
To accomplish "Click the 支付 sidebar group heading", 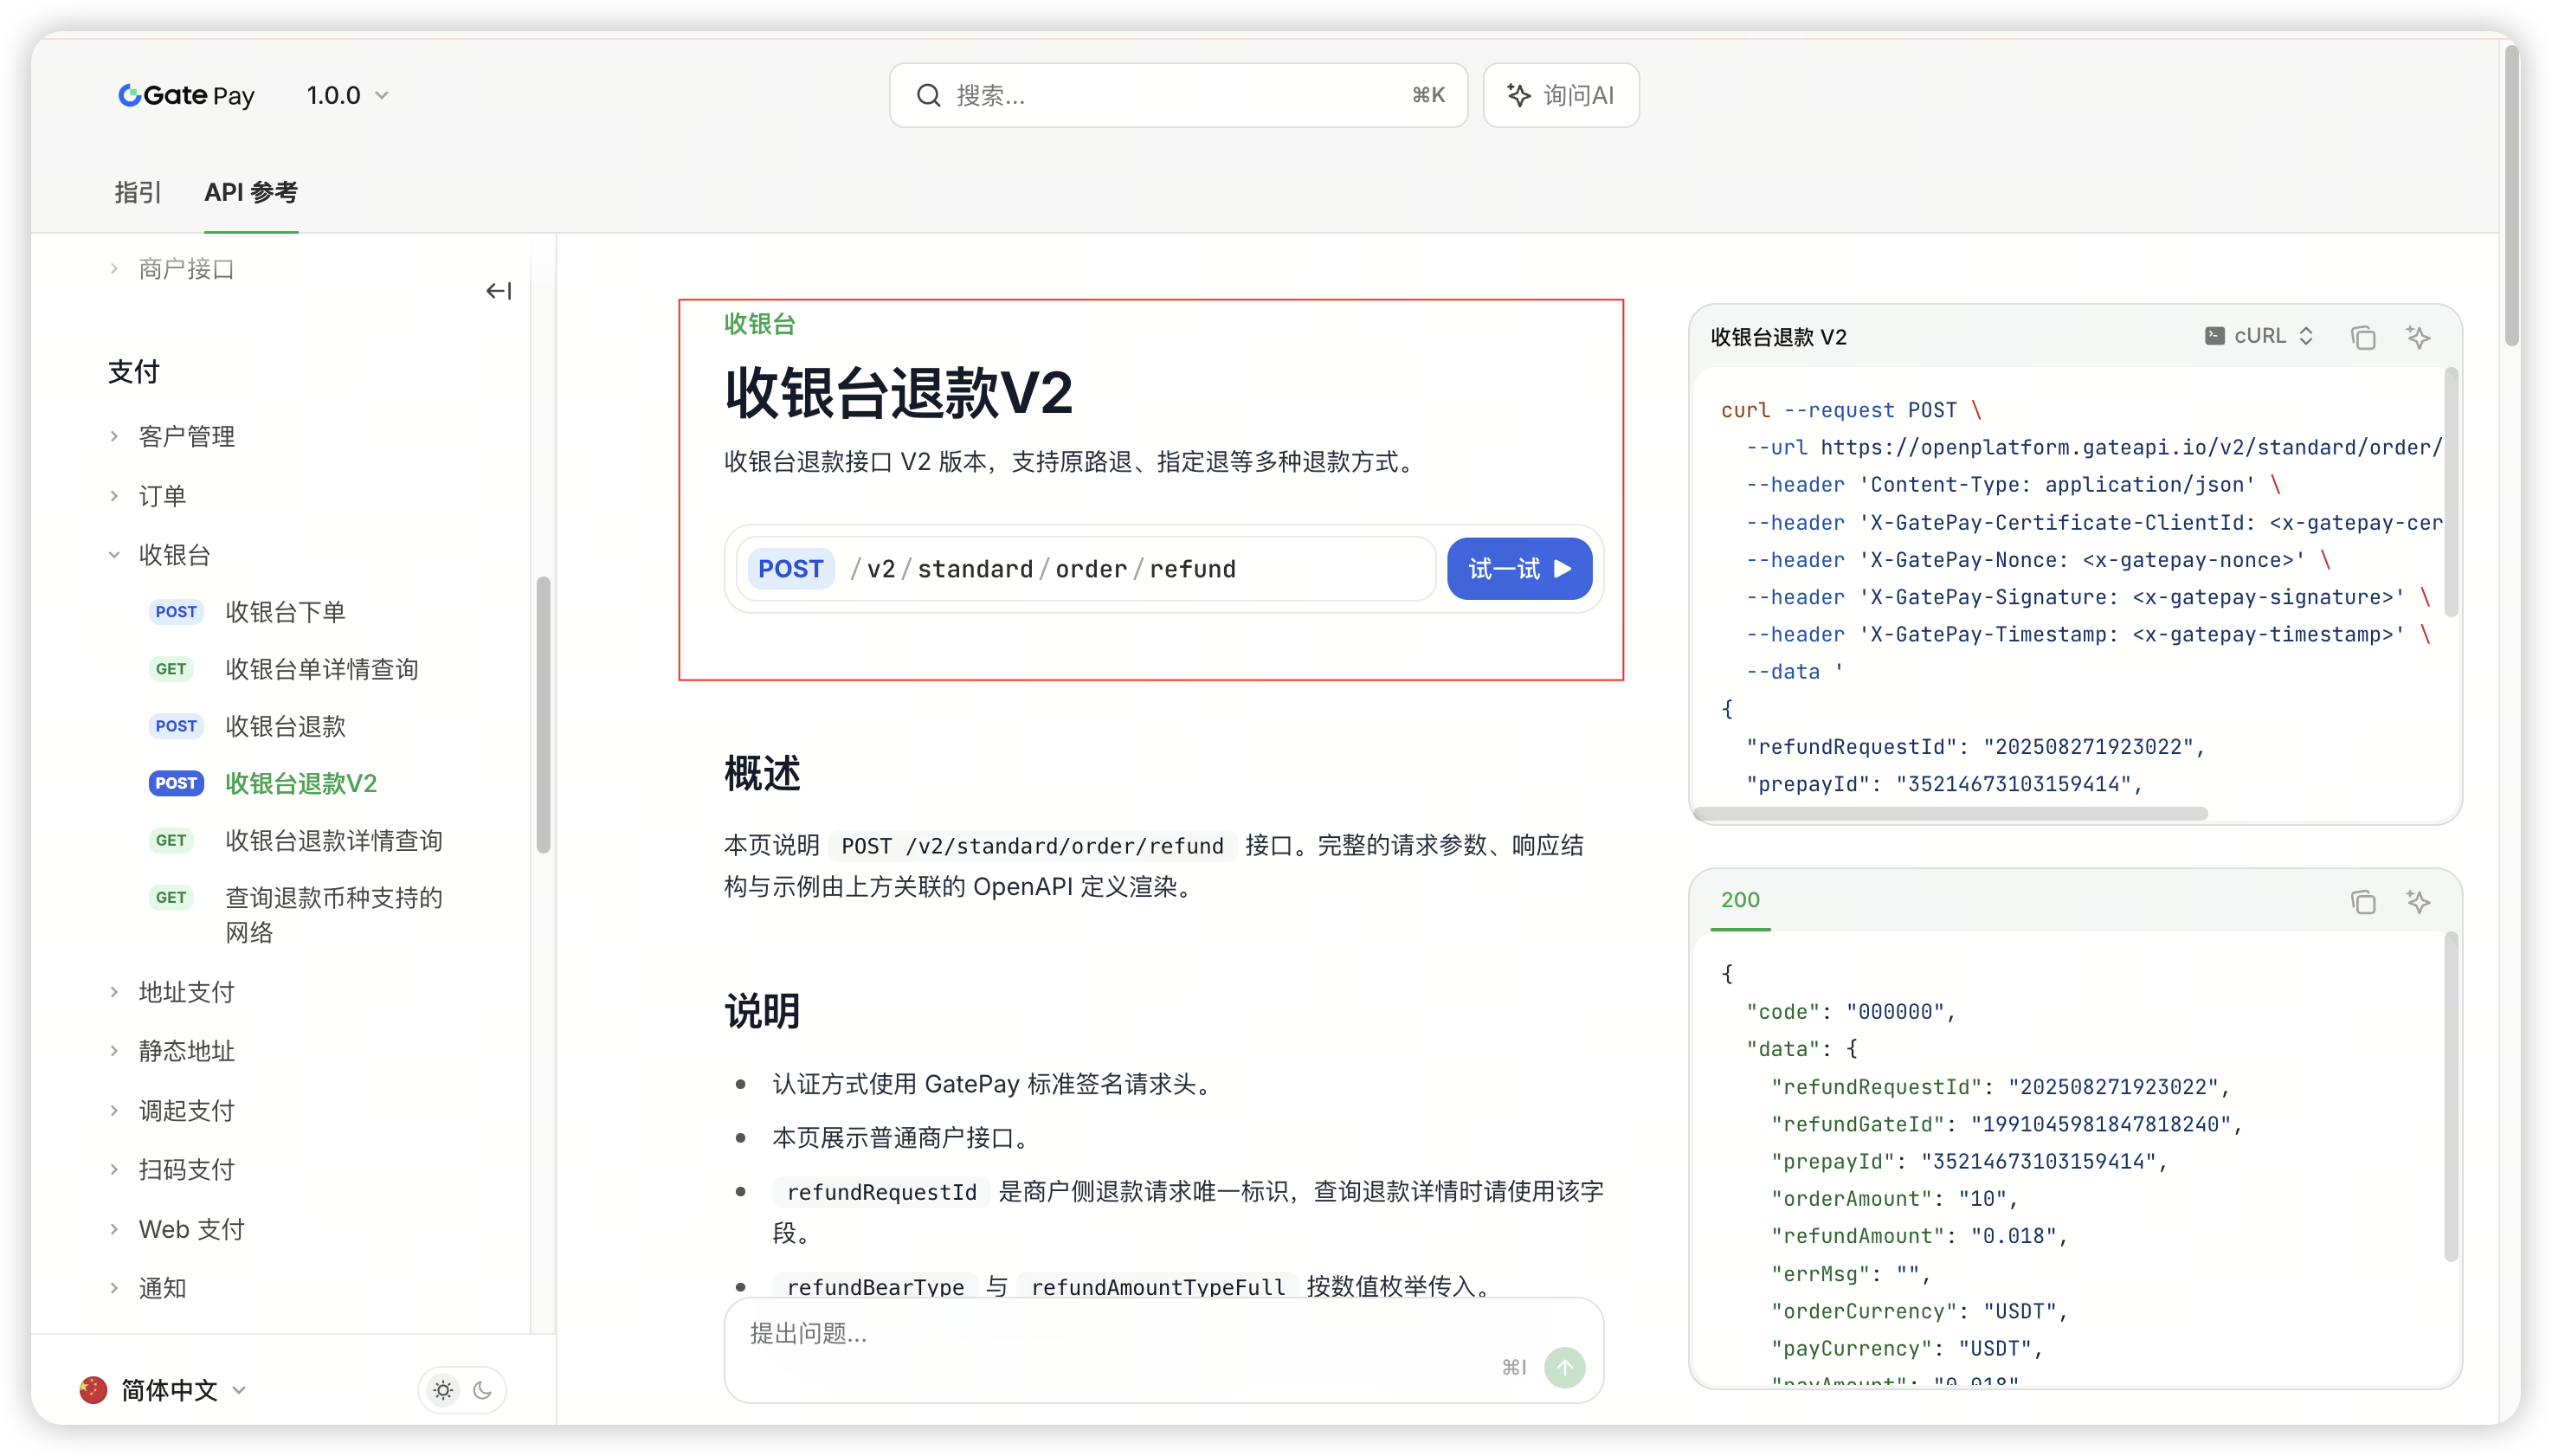I will point(134,372).
